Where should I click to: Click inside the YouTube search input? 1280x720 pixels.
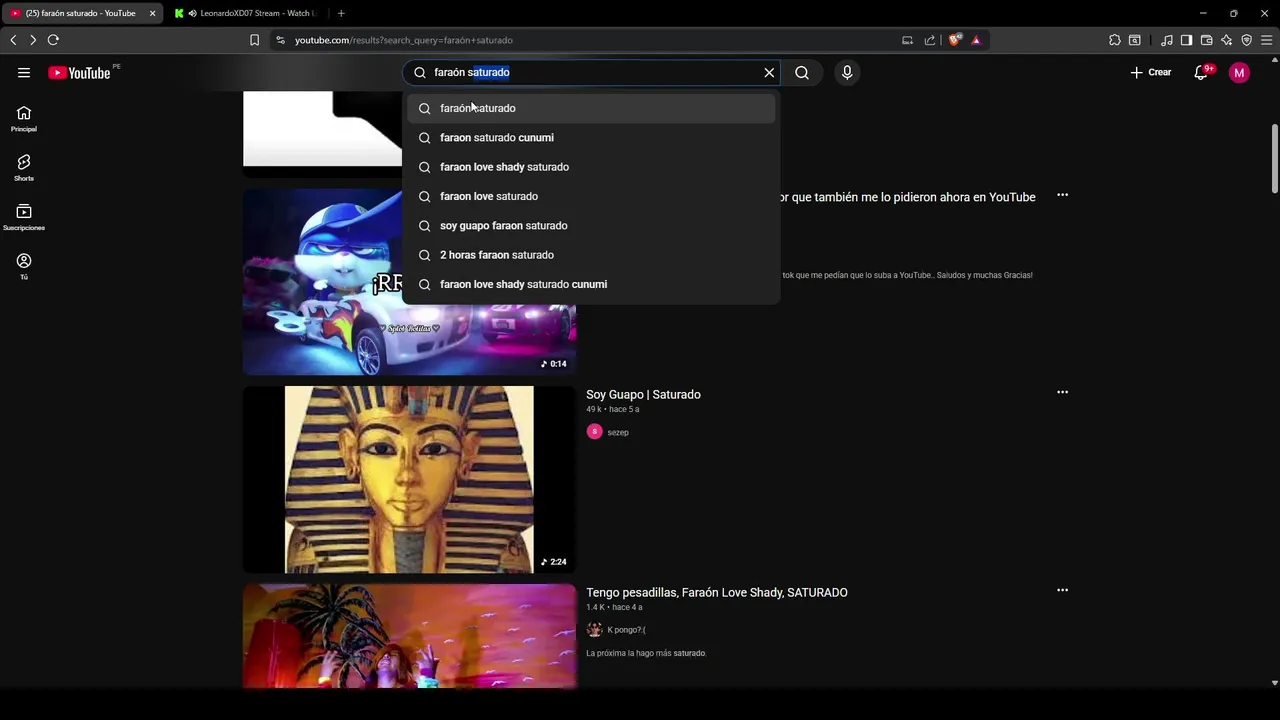pos(590,72)
